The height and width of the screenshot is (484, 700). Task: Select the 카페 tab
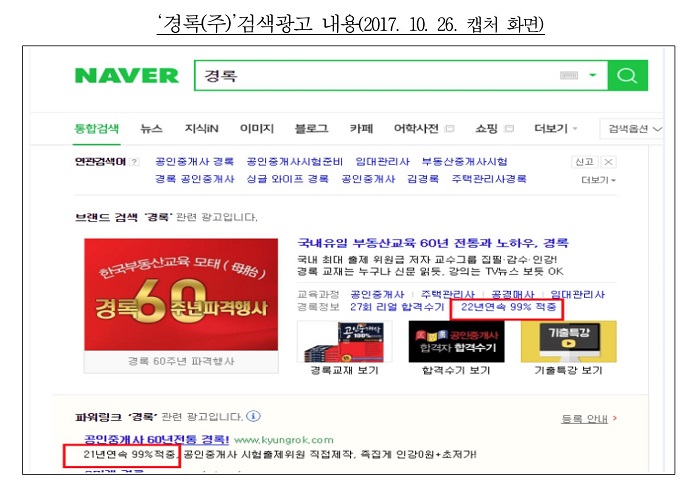(361, 129)
